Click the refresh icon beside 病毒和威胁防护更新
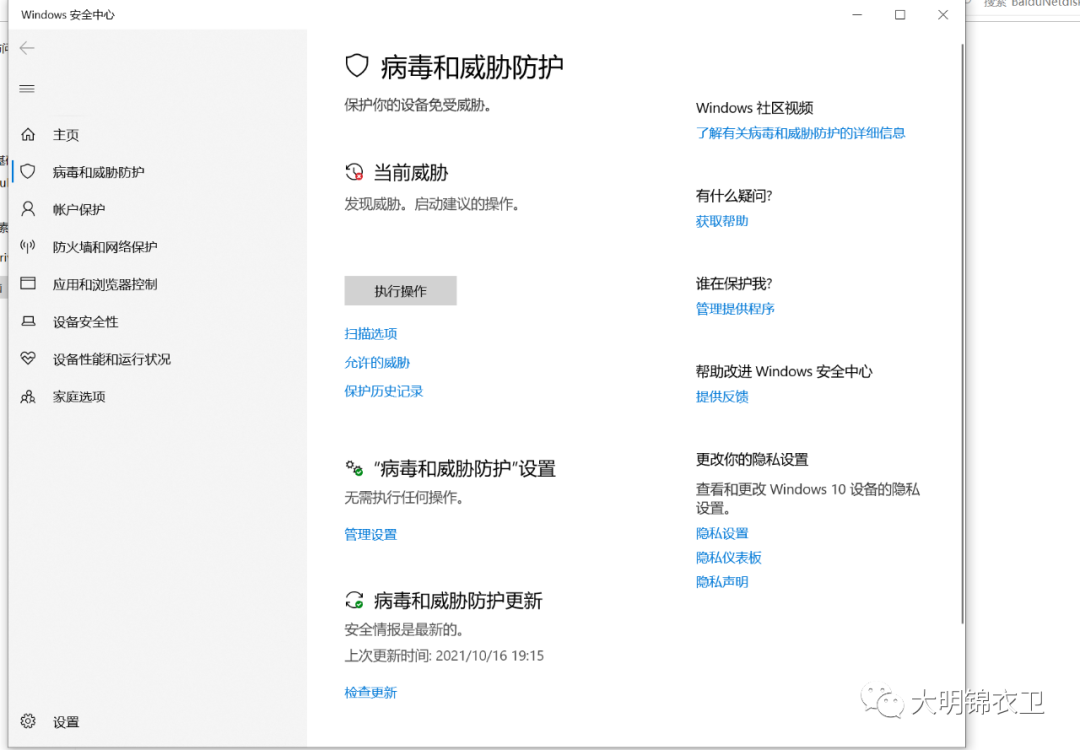Viewport: 1080px width, 750px height. 354,600
